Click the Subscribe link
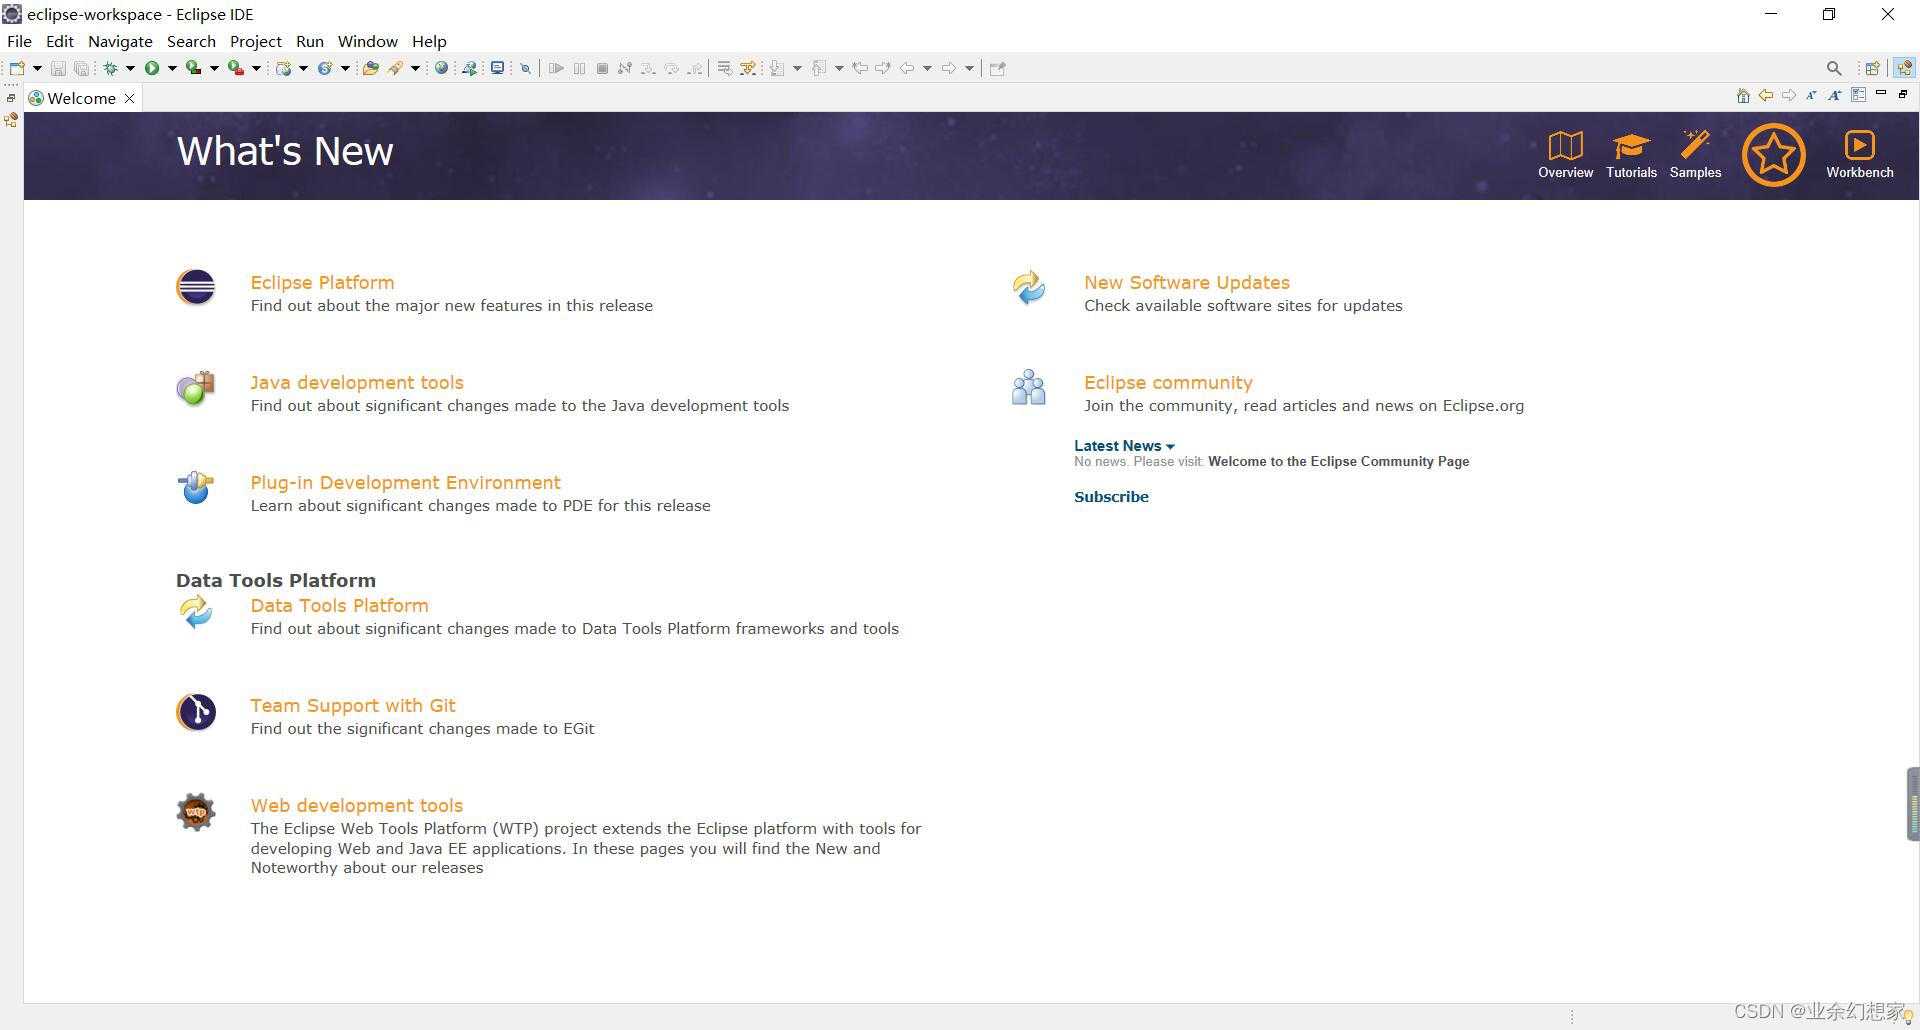The height and width of the screenshot is (1030, 1920). (1111, 497)
